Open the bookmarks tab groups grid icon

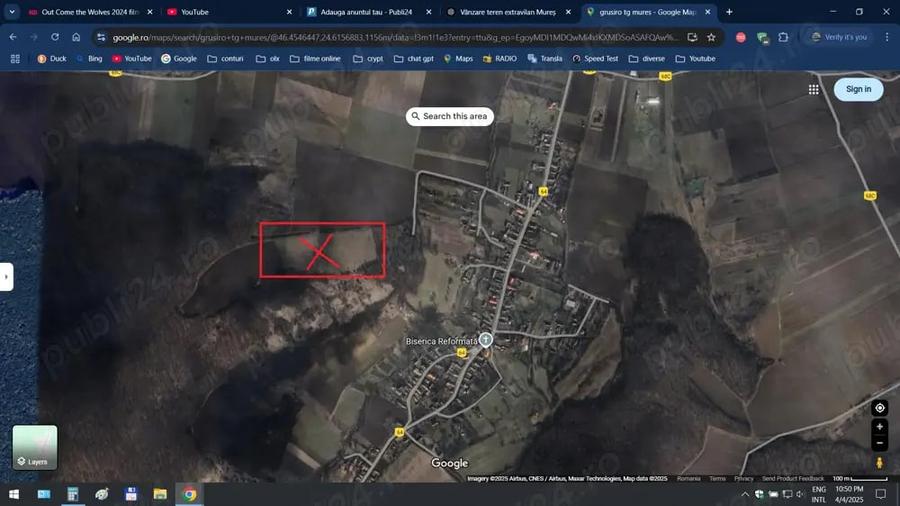click(15, 59)
